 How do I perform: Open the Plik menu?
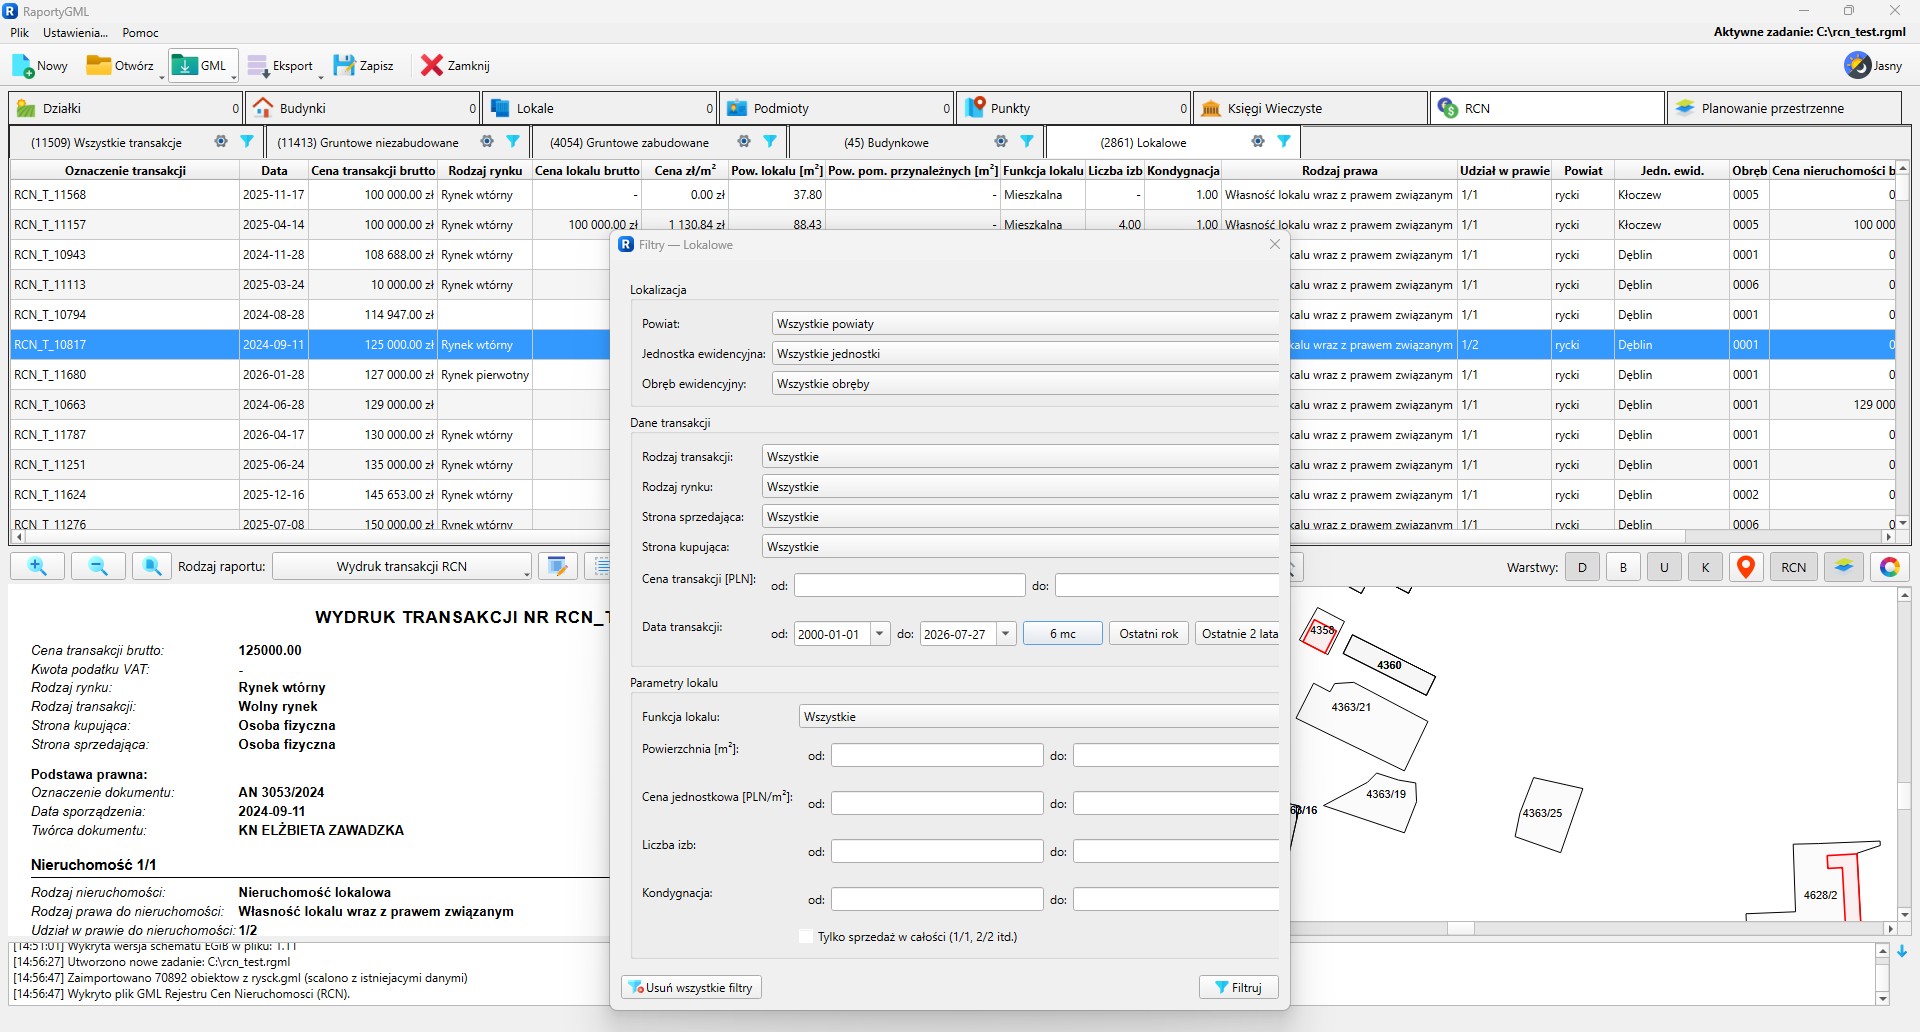coord(20,33)
